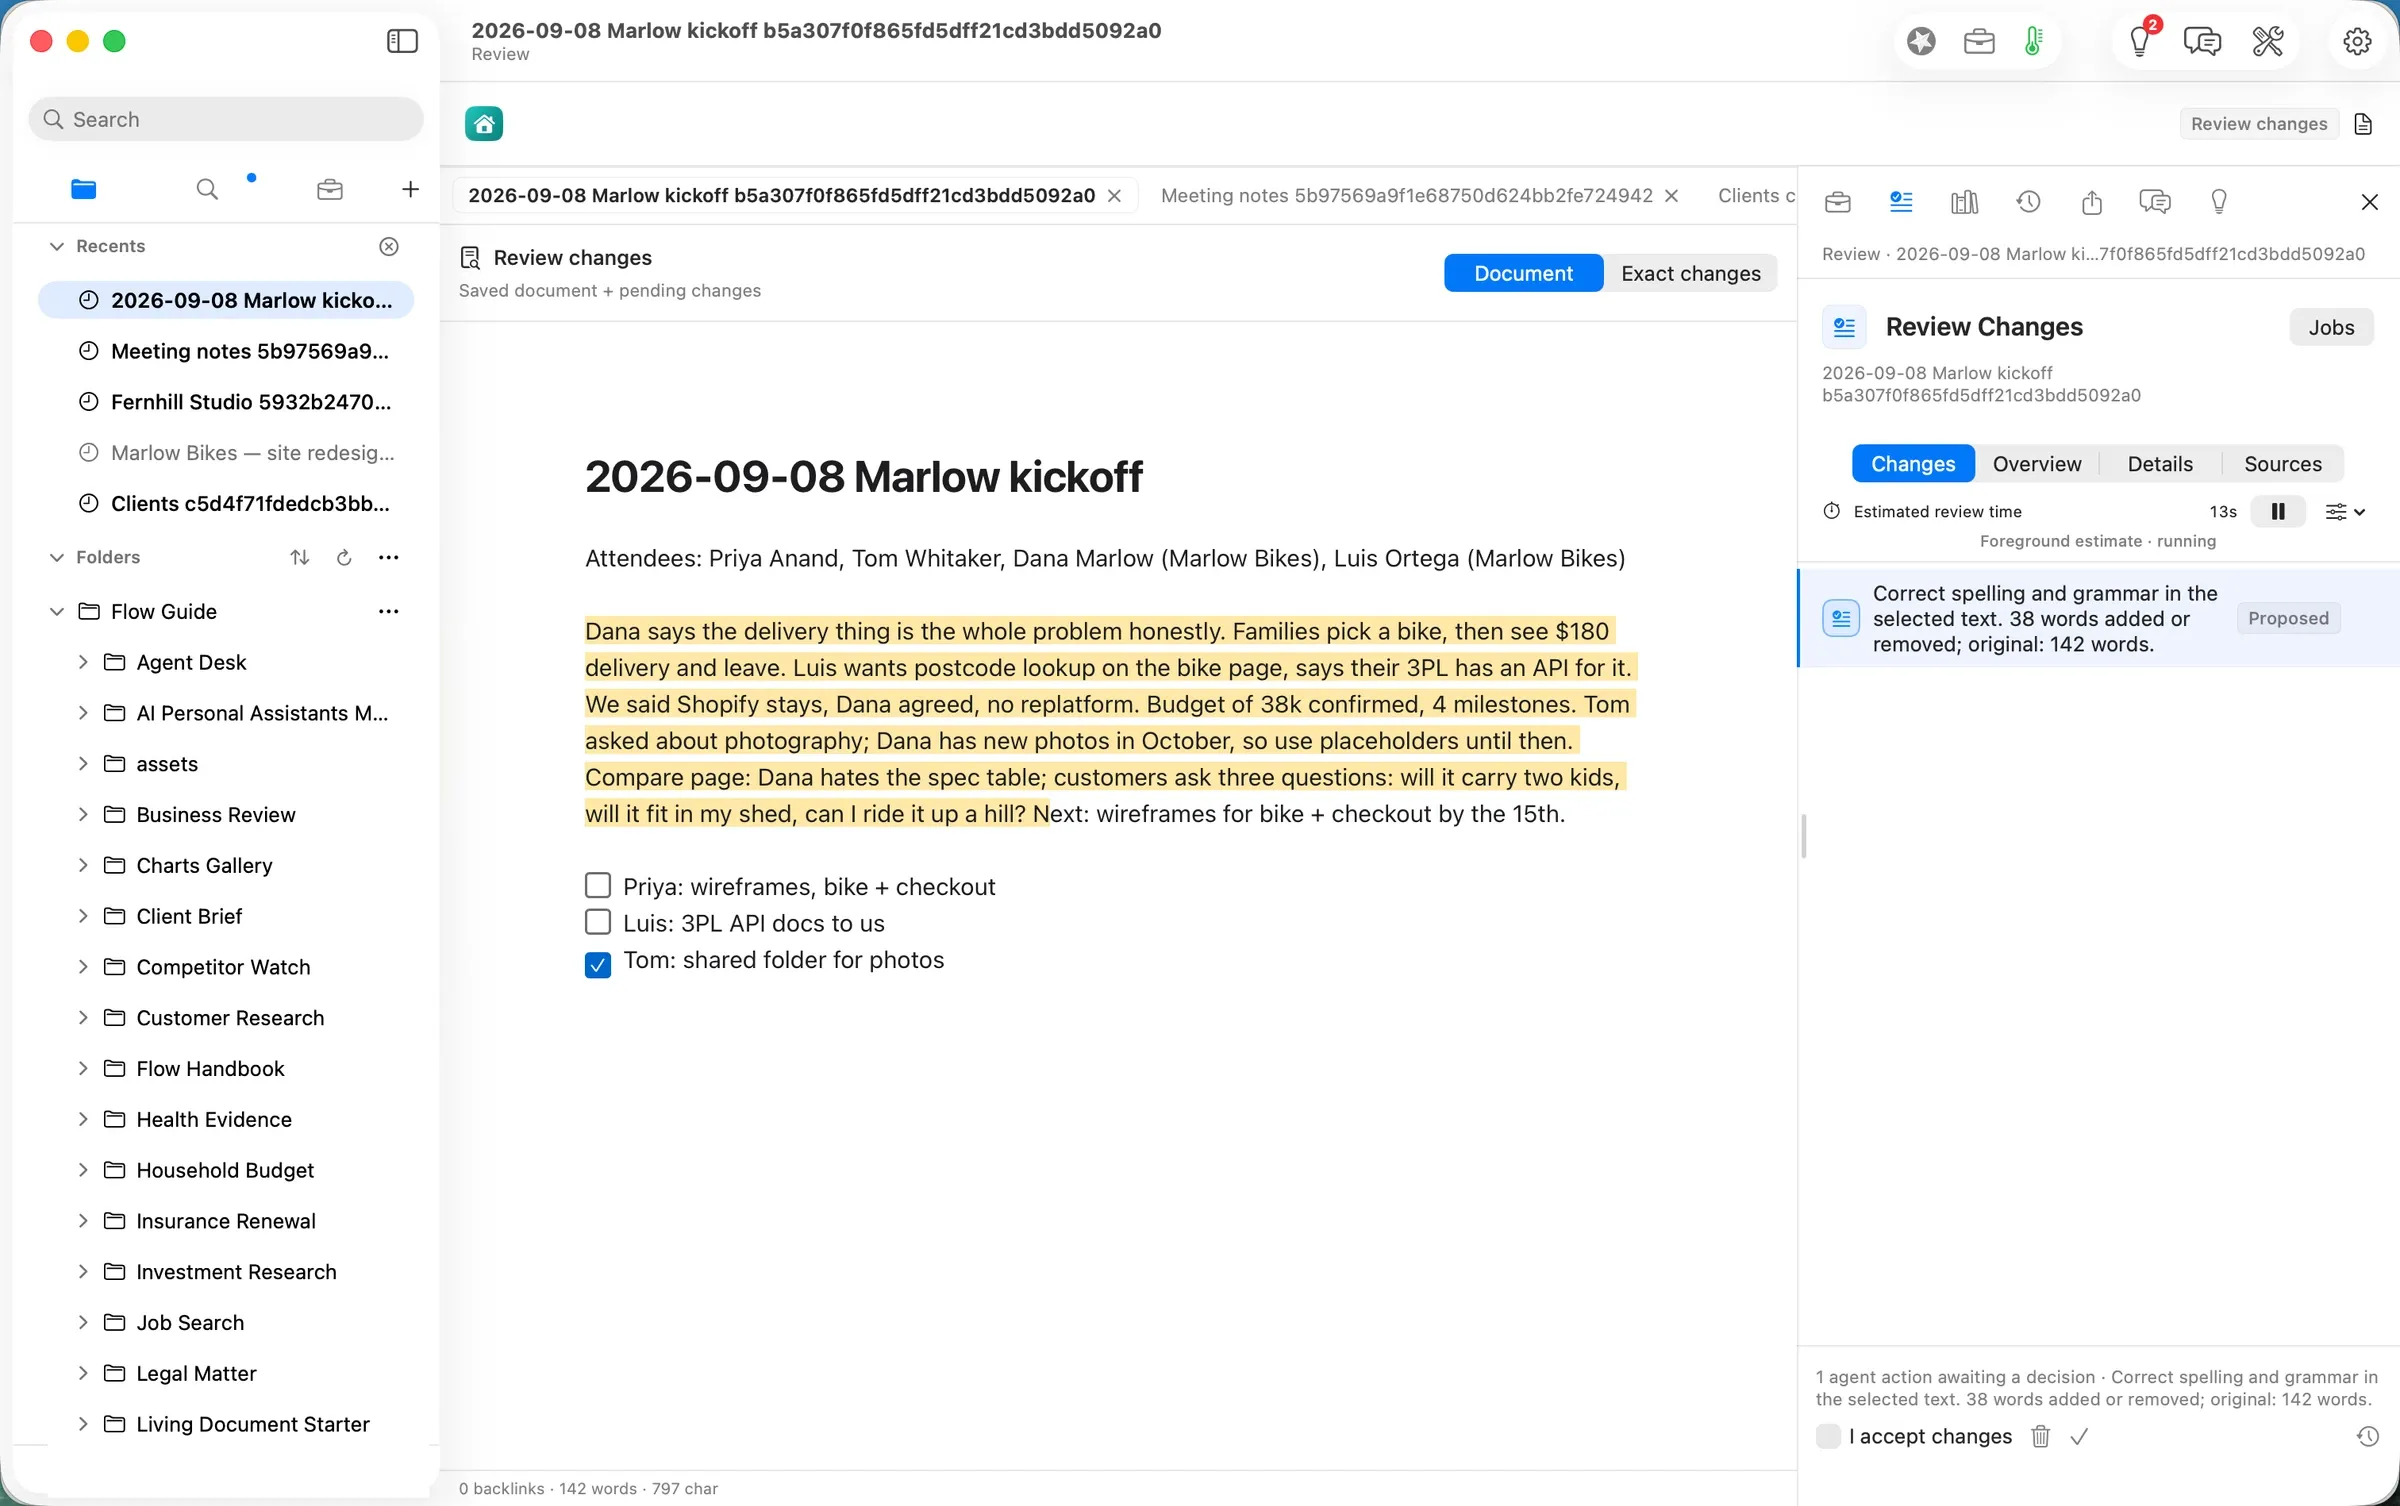The height and width of the screenshot is (1506, 2400).
Task: Switch to the Details tab
Action: 2160,464
